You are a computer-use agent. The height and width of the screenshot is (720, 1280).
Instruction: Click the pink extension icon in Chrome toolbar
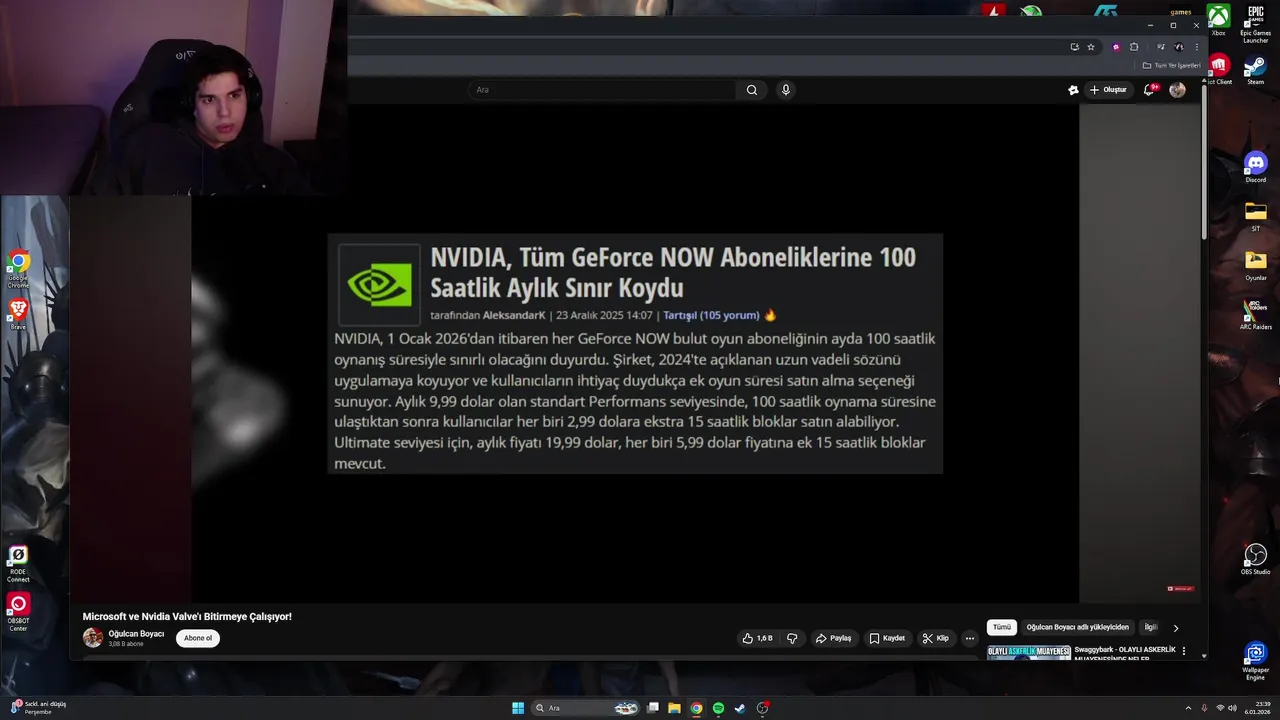pyautogui.click(x=1116, y=47)
